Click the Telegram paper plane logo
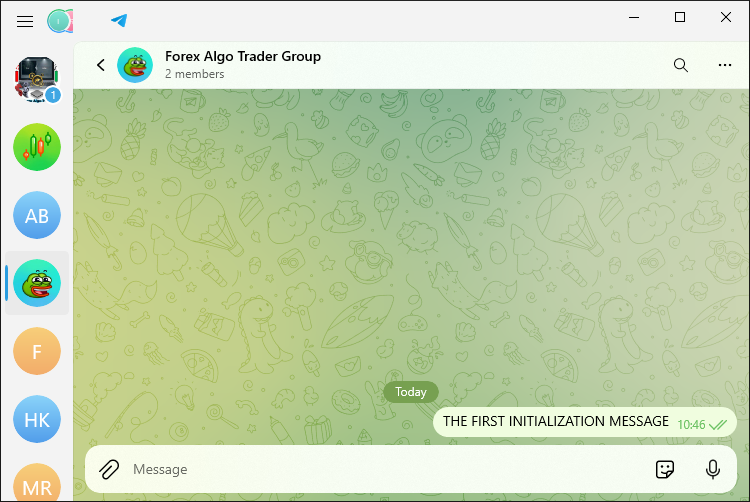750x502 pixels. (119, 20)
